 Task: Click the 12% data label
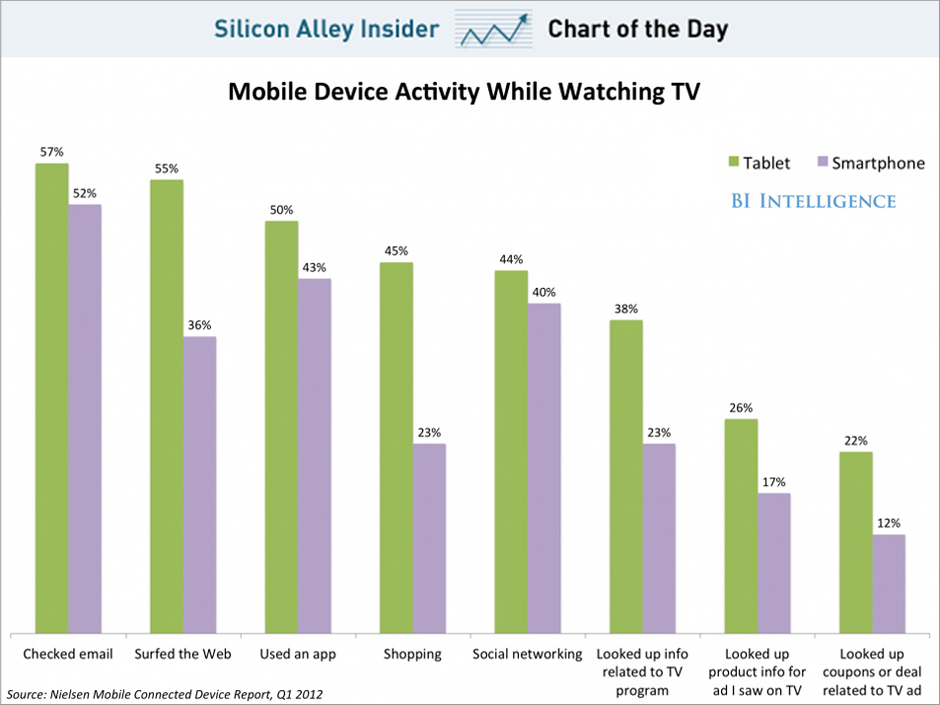tap(889, 523)
